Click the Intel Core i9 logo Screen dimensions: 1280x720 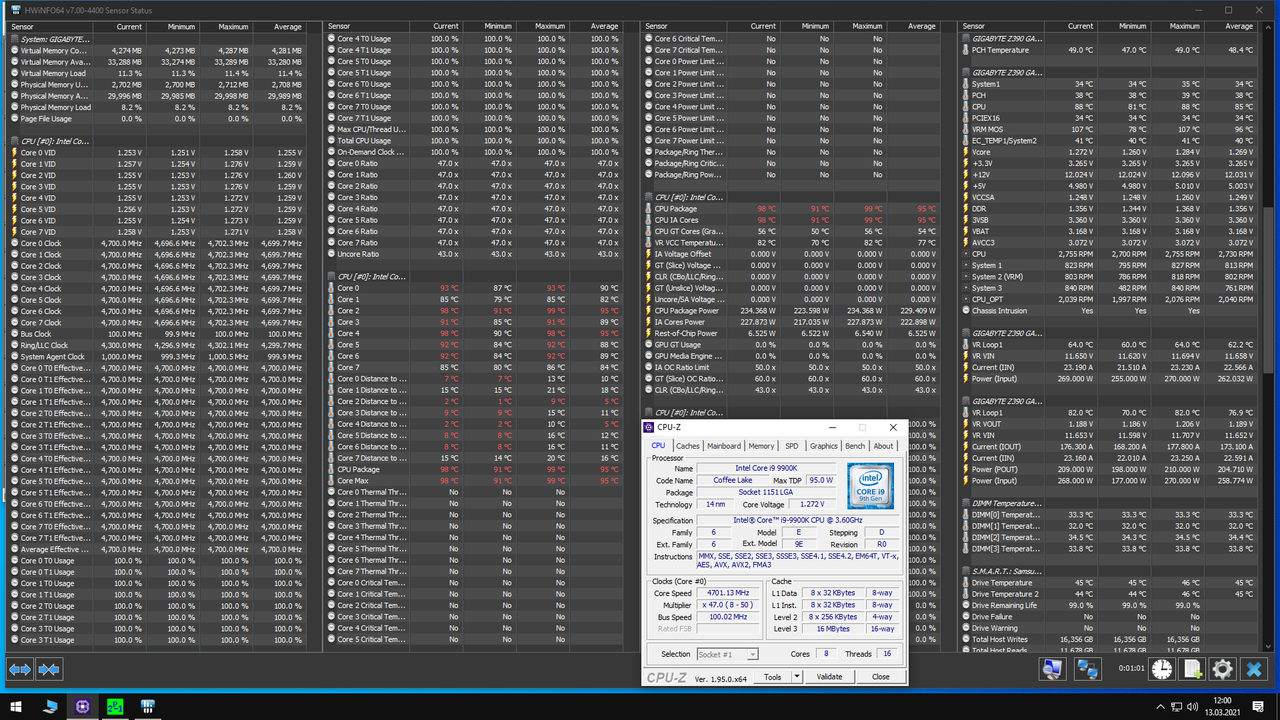(x=870, y=485)
